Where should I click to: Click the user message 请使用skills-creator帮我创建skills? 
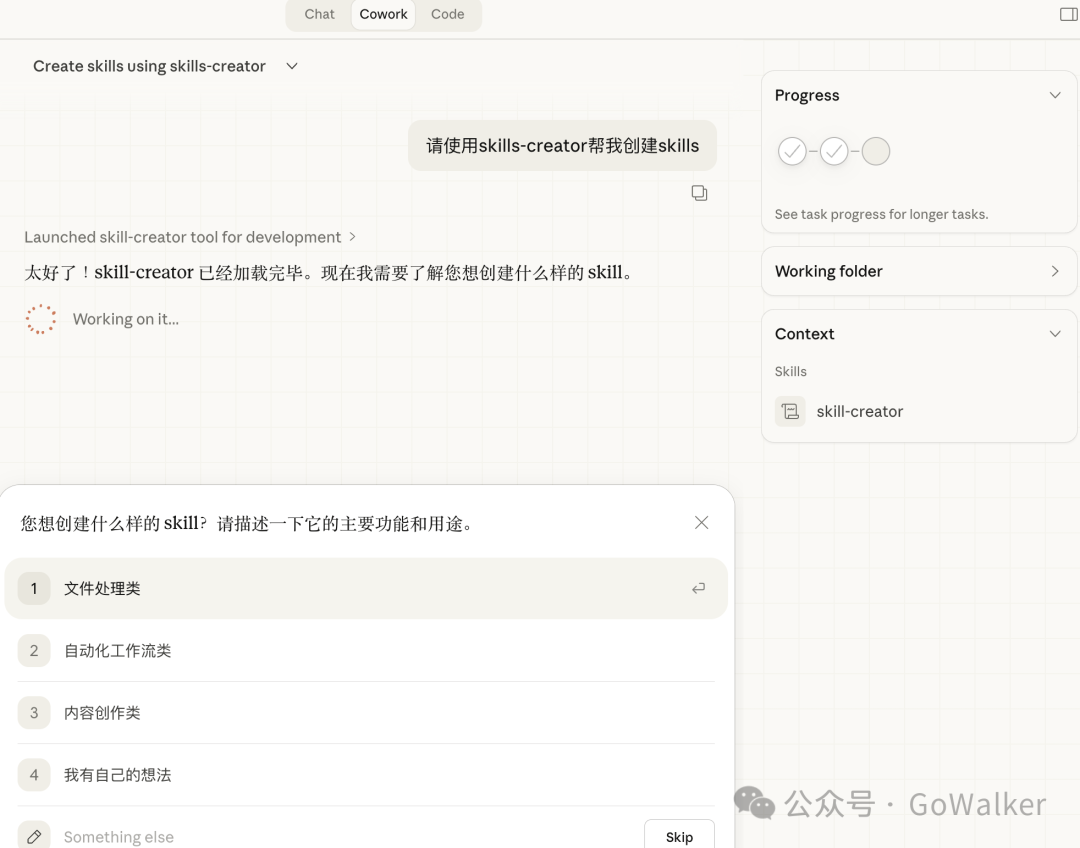[562, 145]
